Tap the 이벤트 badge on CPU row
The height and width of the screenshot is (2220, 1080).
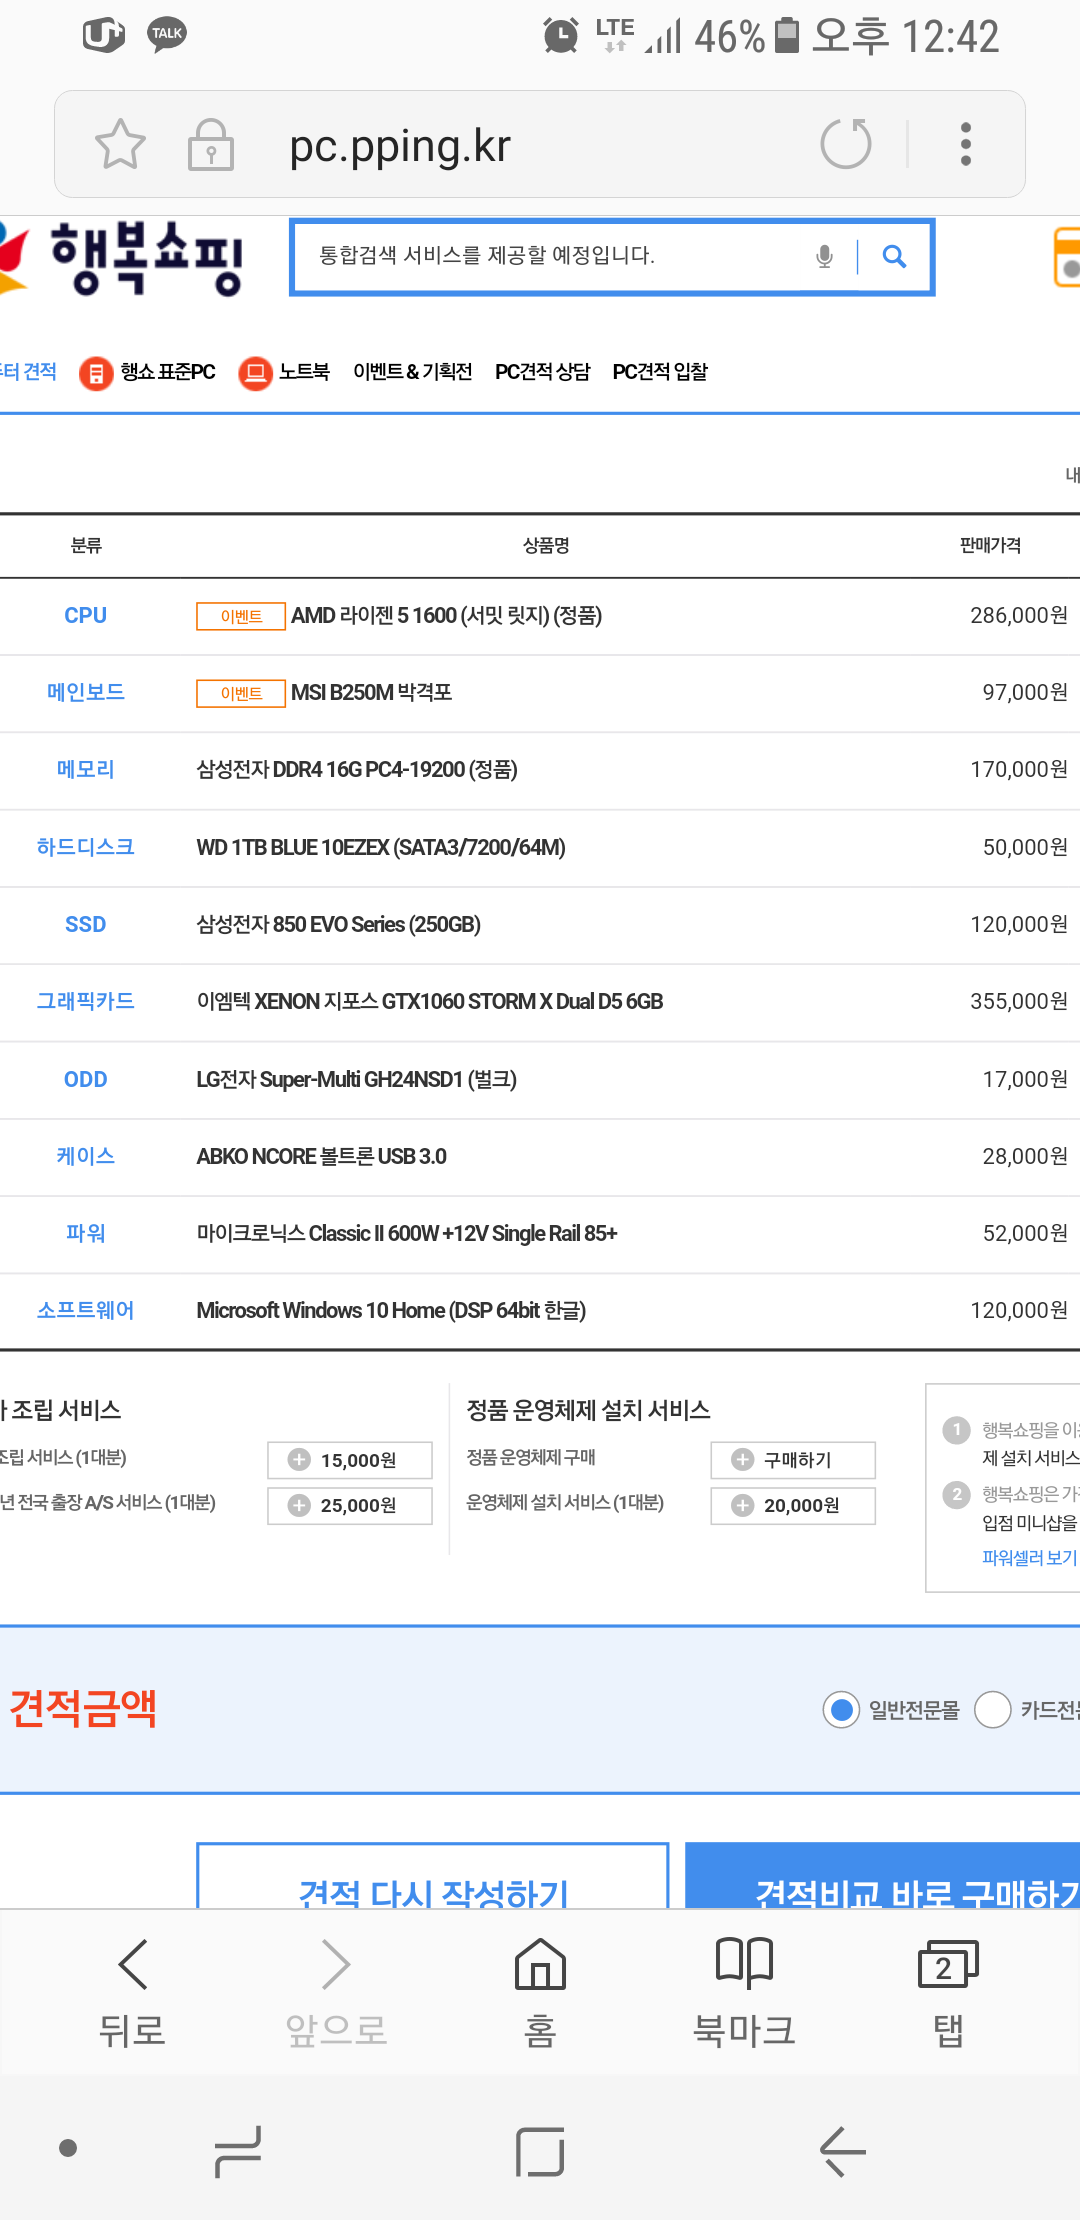241,617
